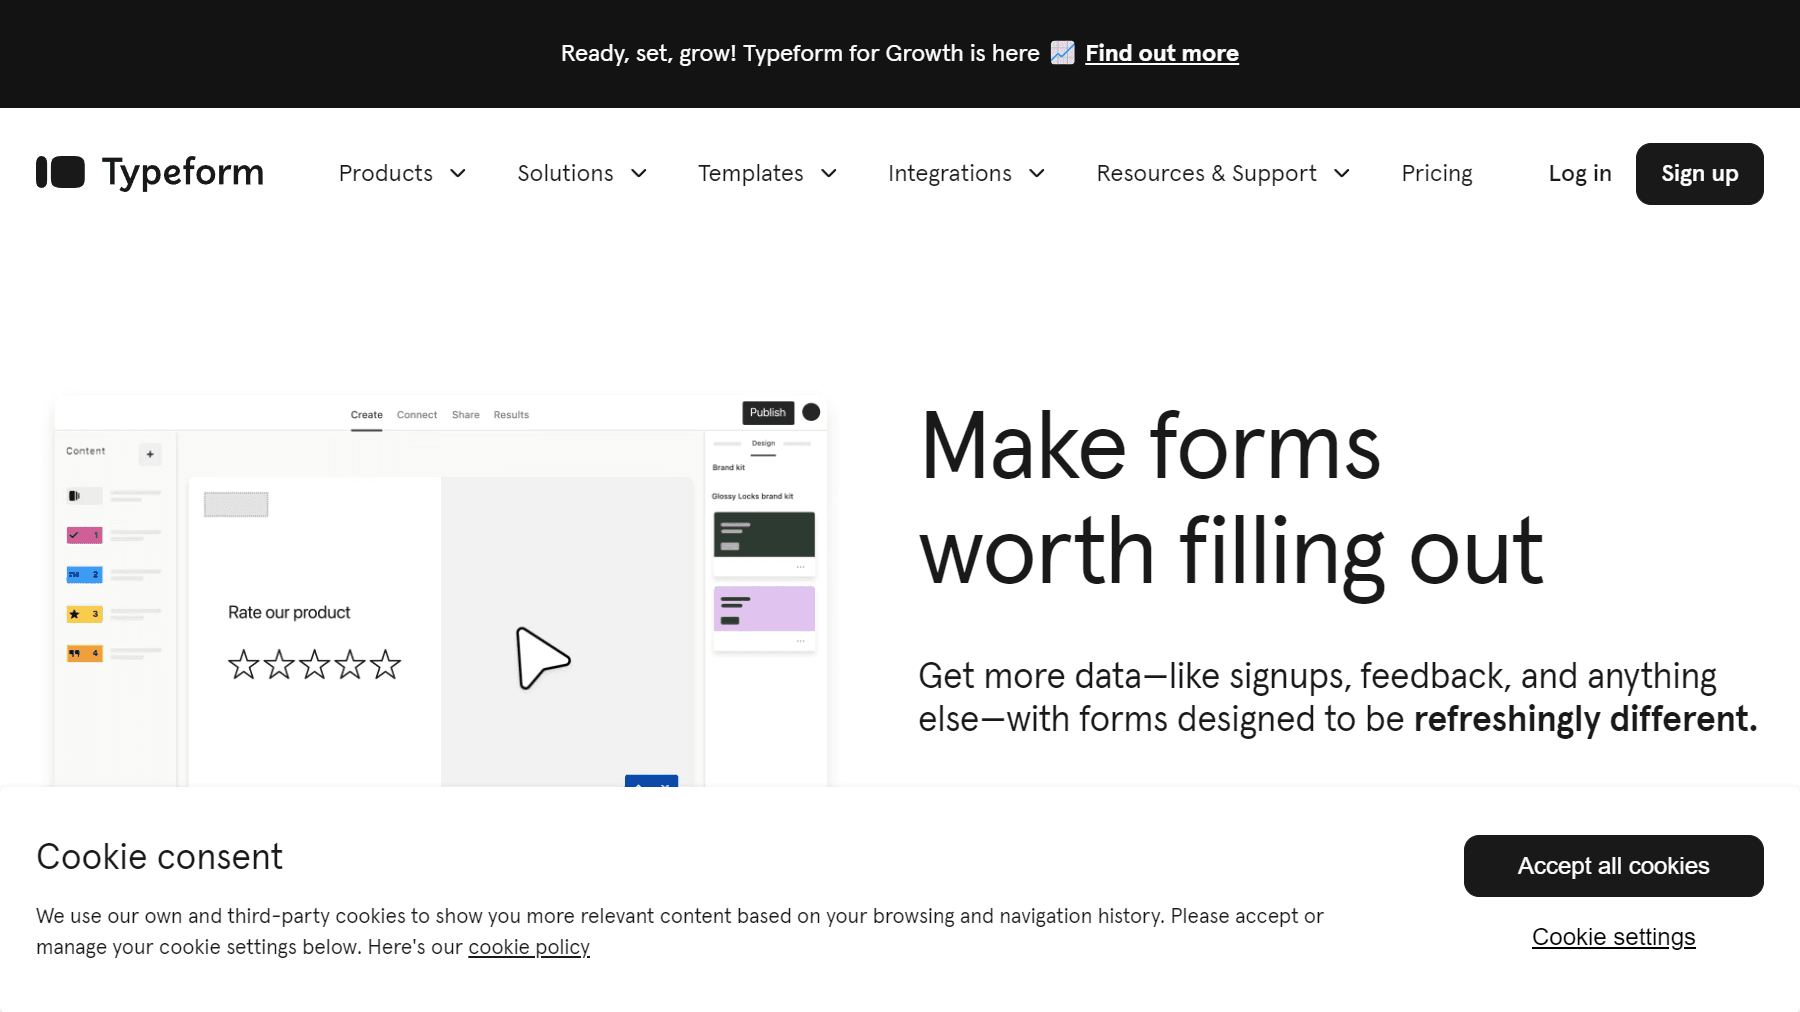Go to the Pricing page
The height and width of the screenshot is (1012, 1800).
click(x=1436, y=173)
